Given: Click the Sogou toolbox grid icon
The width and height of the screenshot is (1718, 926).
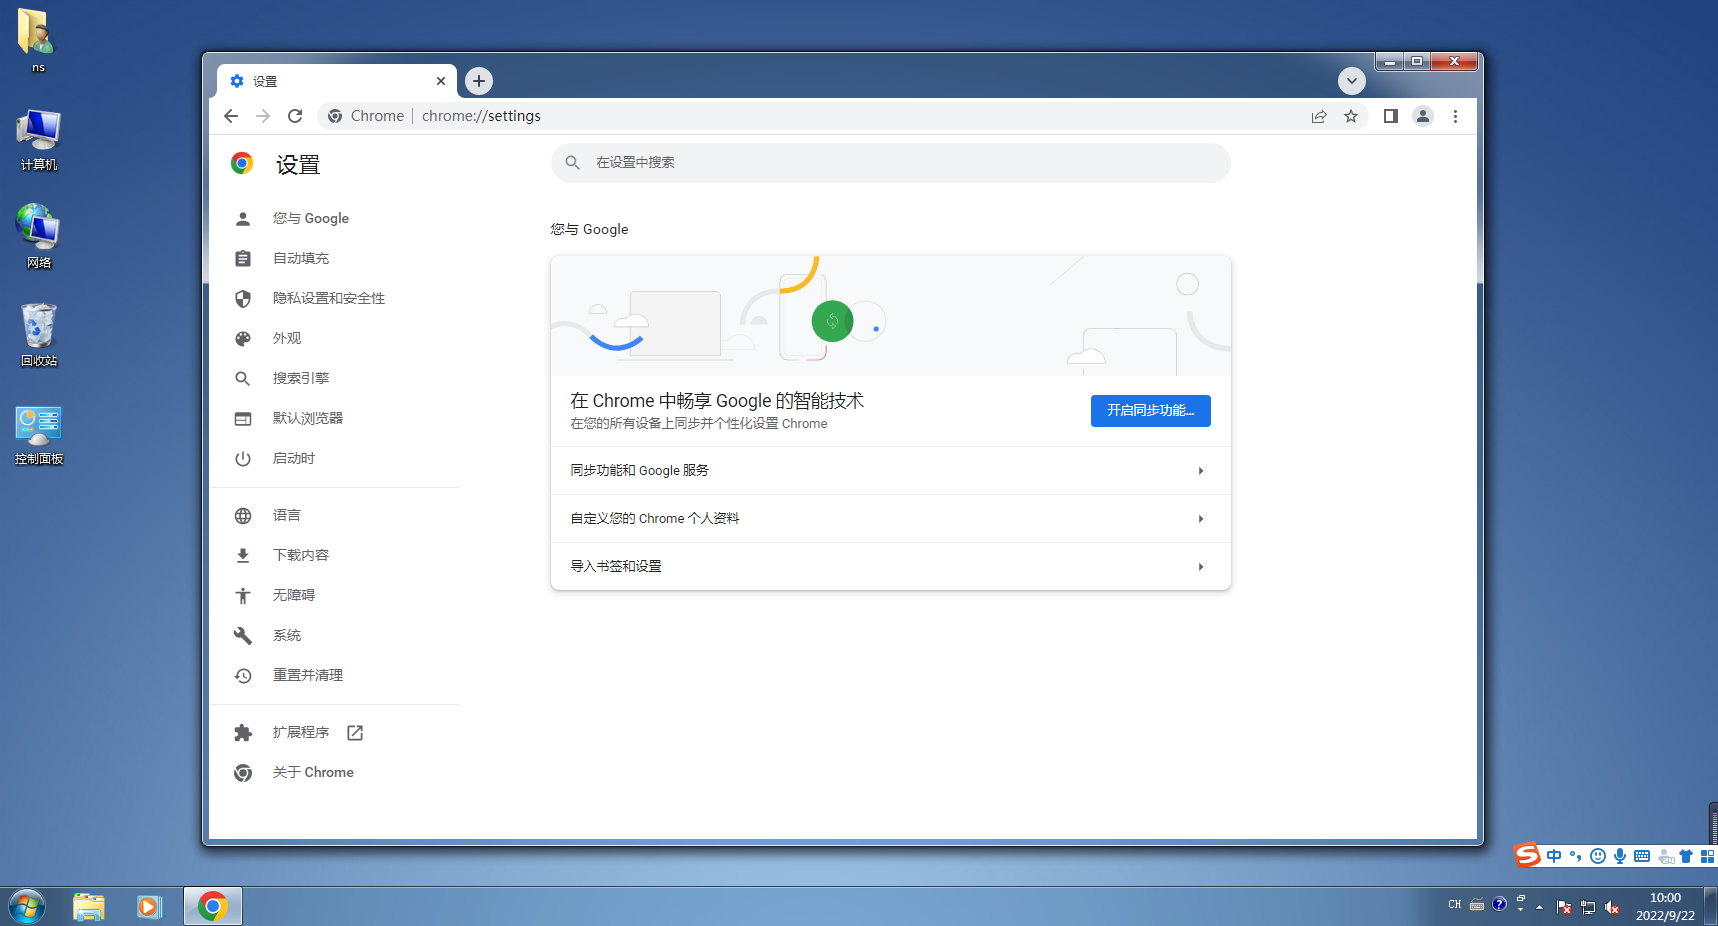Looking at the screenshot, I should pyautogui.click(x=1708, y=856).
